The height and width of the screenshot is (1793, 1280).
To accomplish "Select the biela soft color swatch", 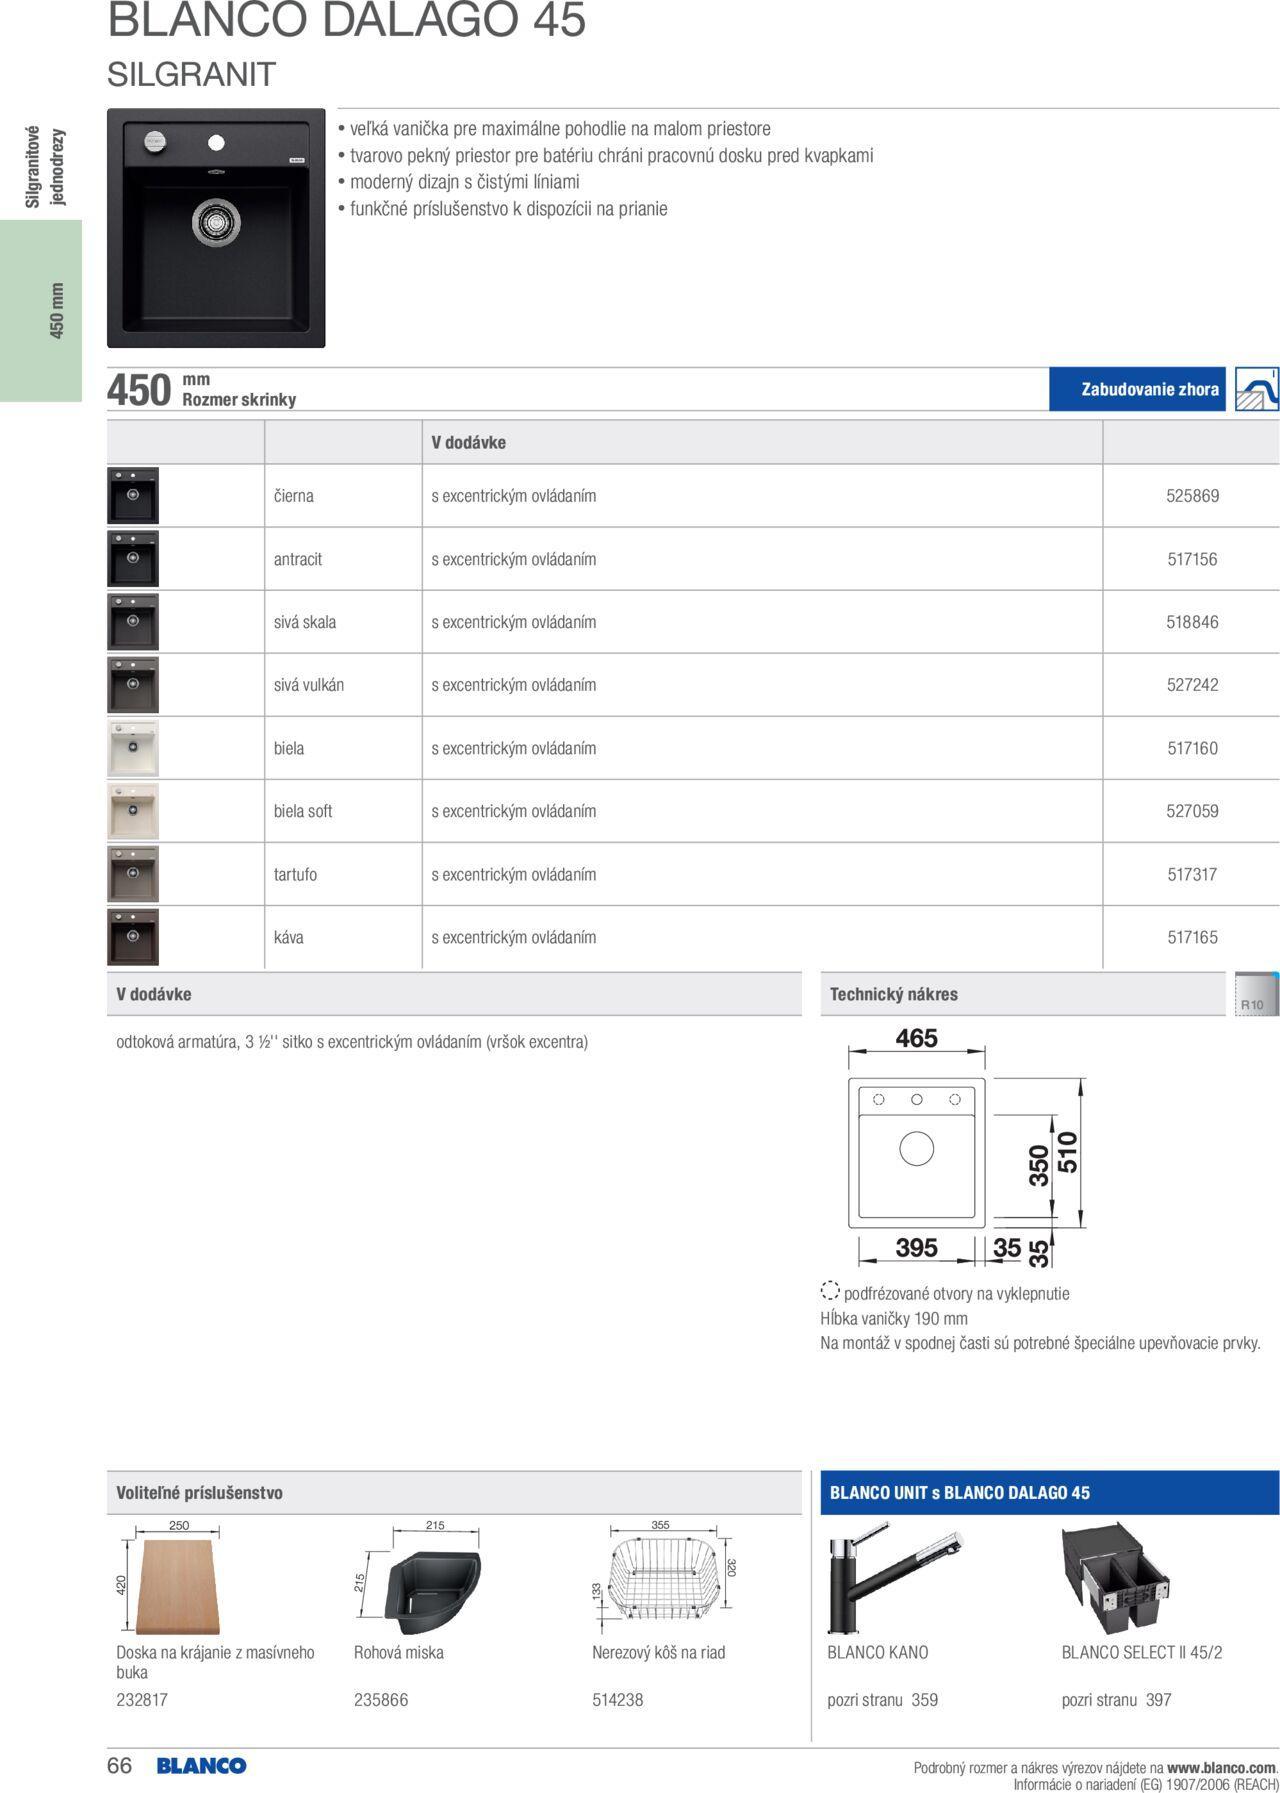I will point(133,811).
